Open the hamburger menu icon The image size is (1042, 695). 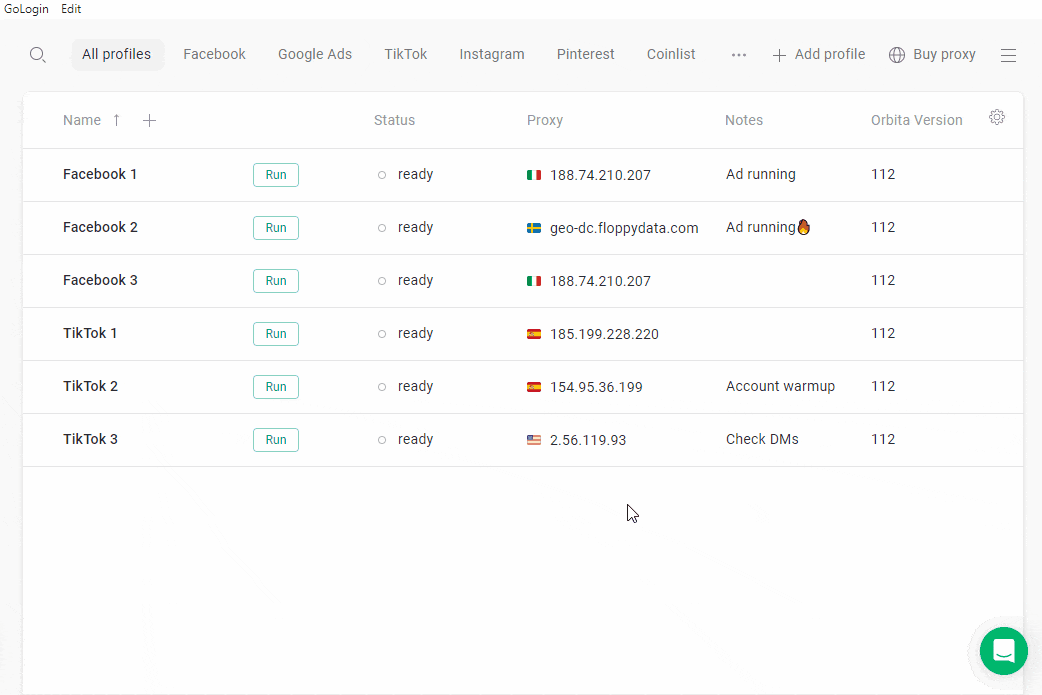(1008, 55)
